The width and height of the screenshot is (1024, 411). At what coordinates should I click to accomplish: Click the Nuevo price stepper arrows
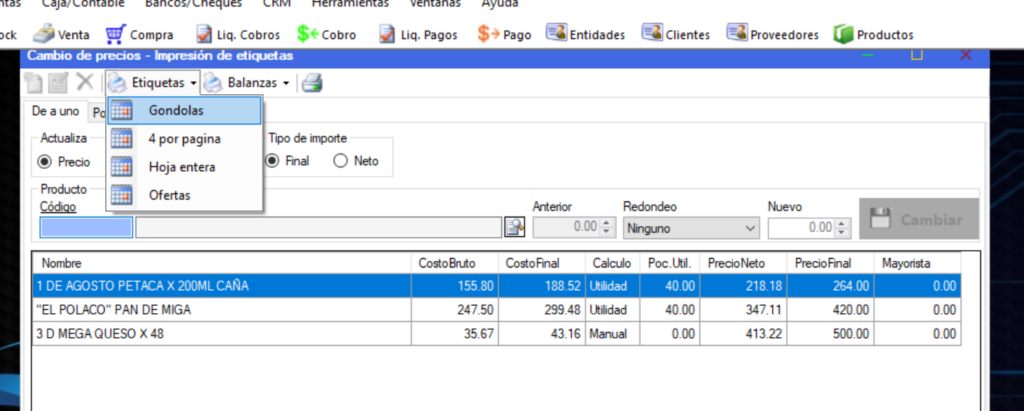coord(840,228)
